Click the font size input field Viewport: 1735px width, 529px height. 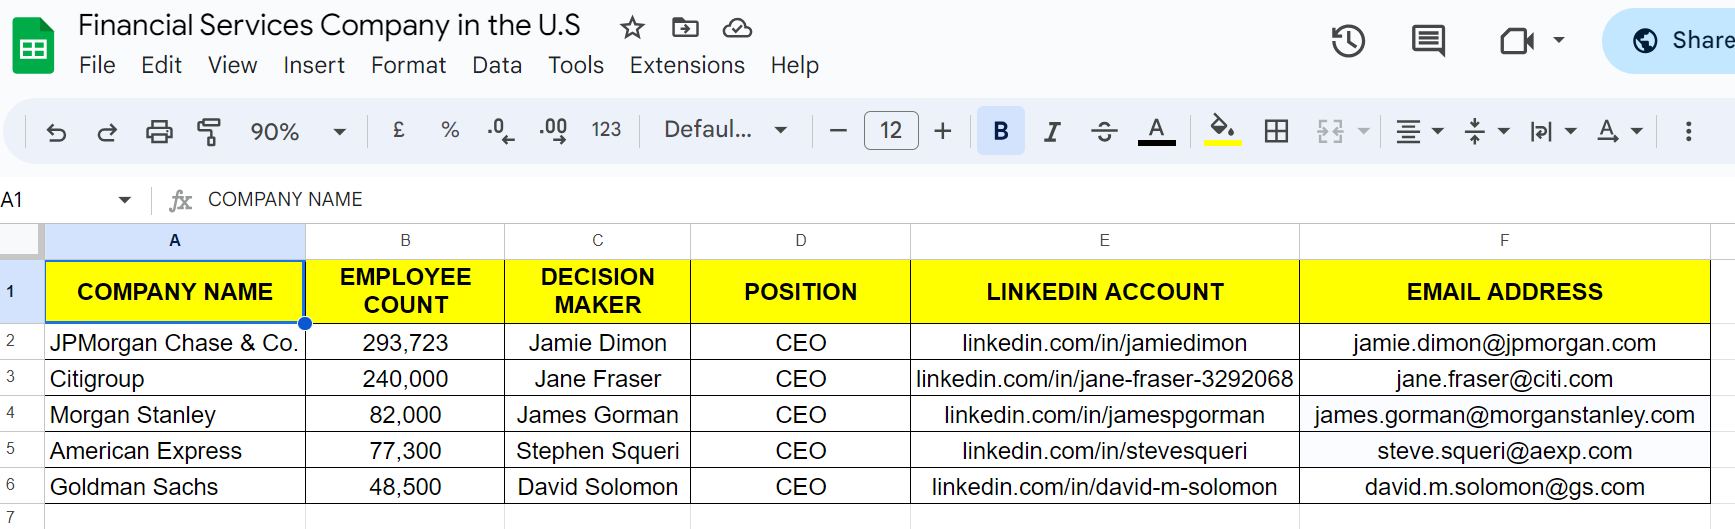coord(890,131)
